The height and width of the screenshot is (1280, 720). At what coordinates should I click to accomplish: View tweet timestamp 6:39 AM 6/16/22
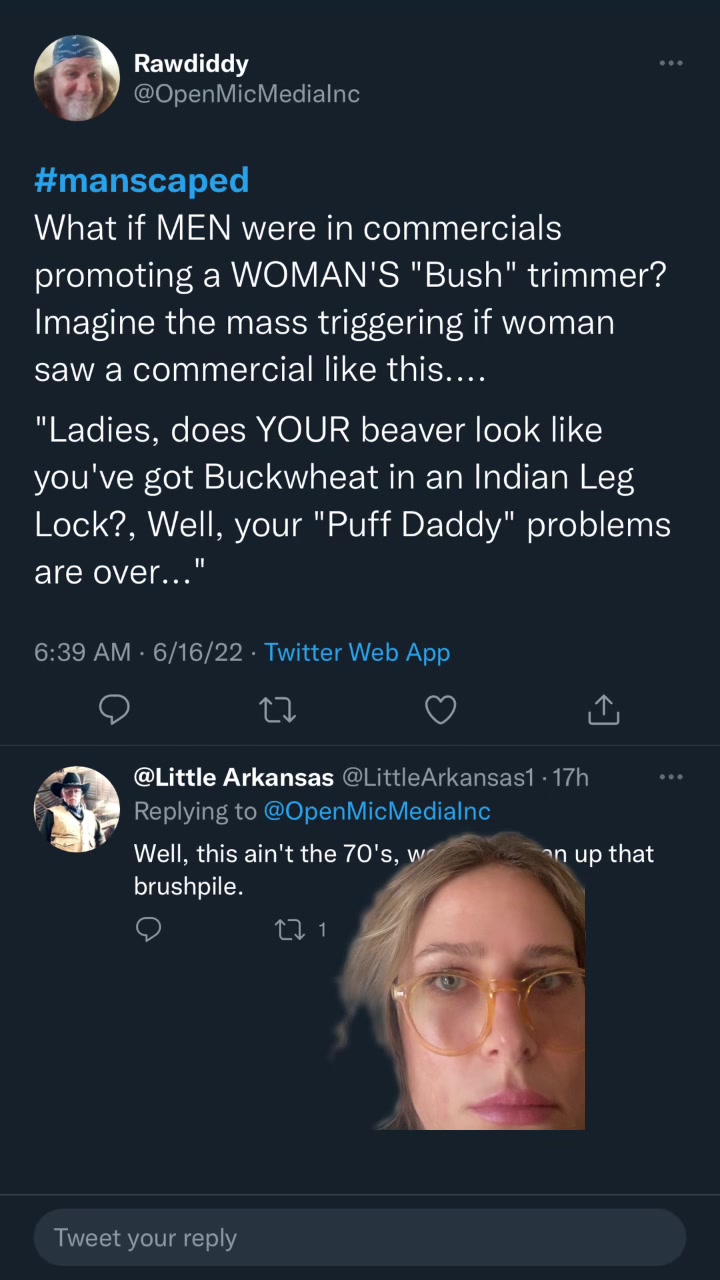click(x=138, y=652)
